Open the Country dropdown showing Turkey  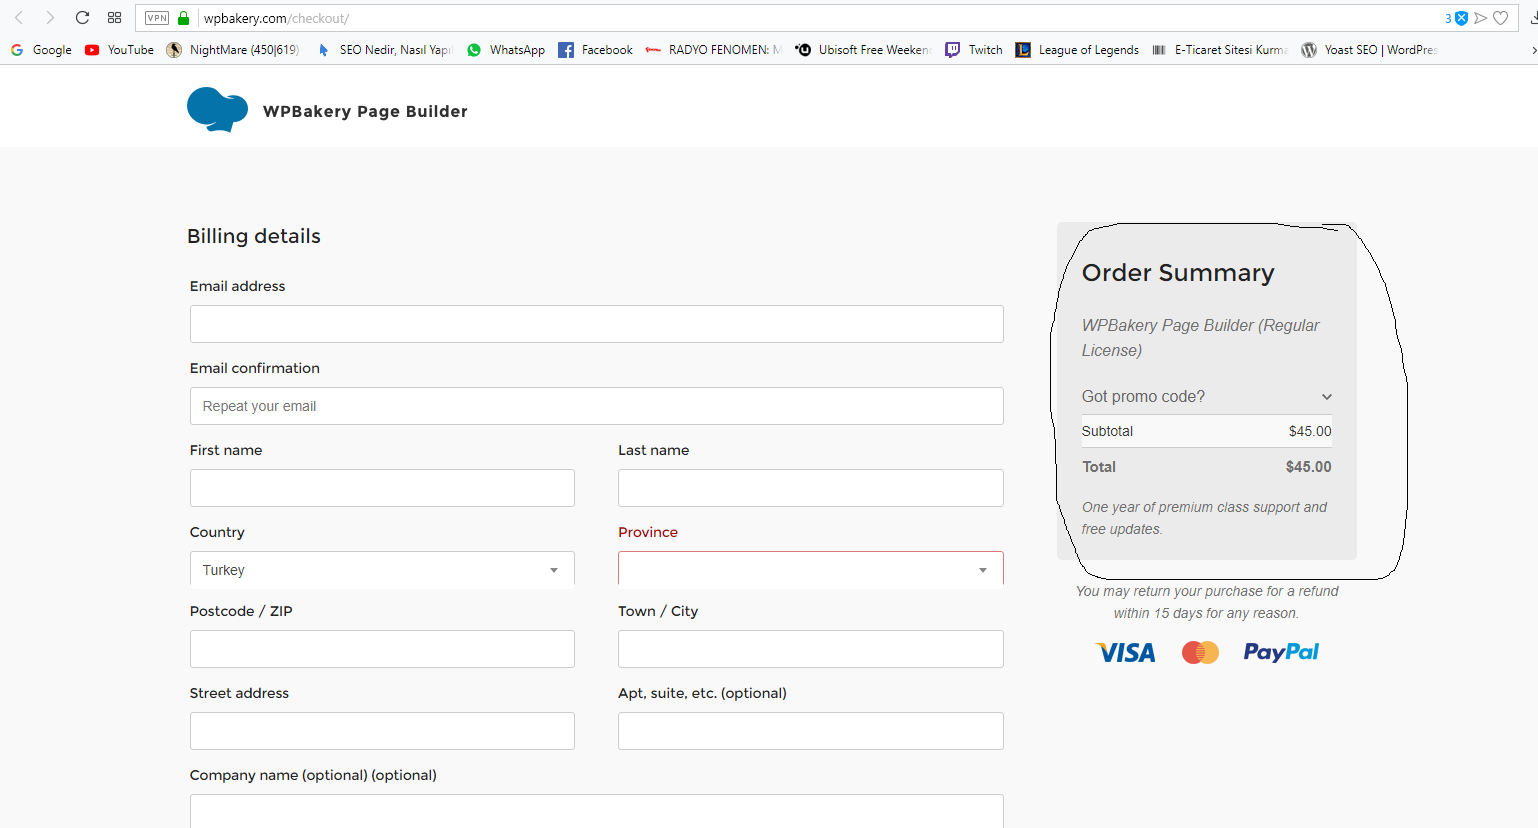point(382,570)
